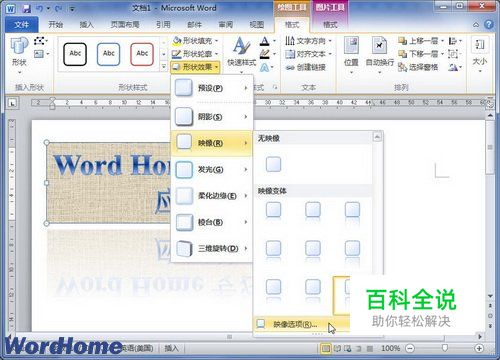
Task: Switch to the 审阅 tab
Action: click(226, 25)
